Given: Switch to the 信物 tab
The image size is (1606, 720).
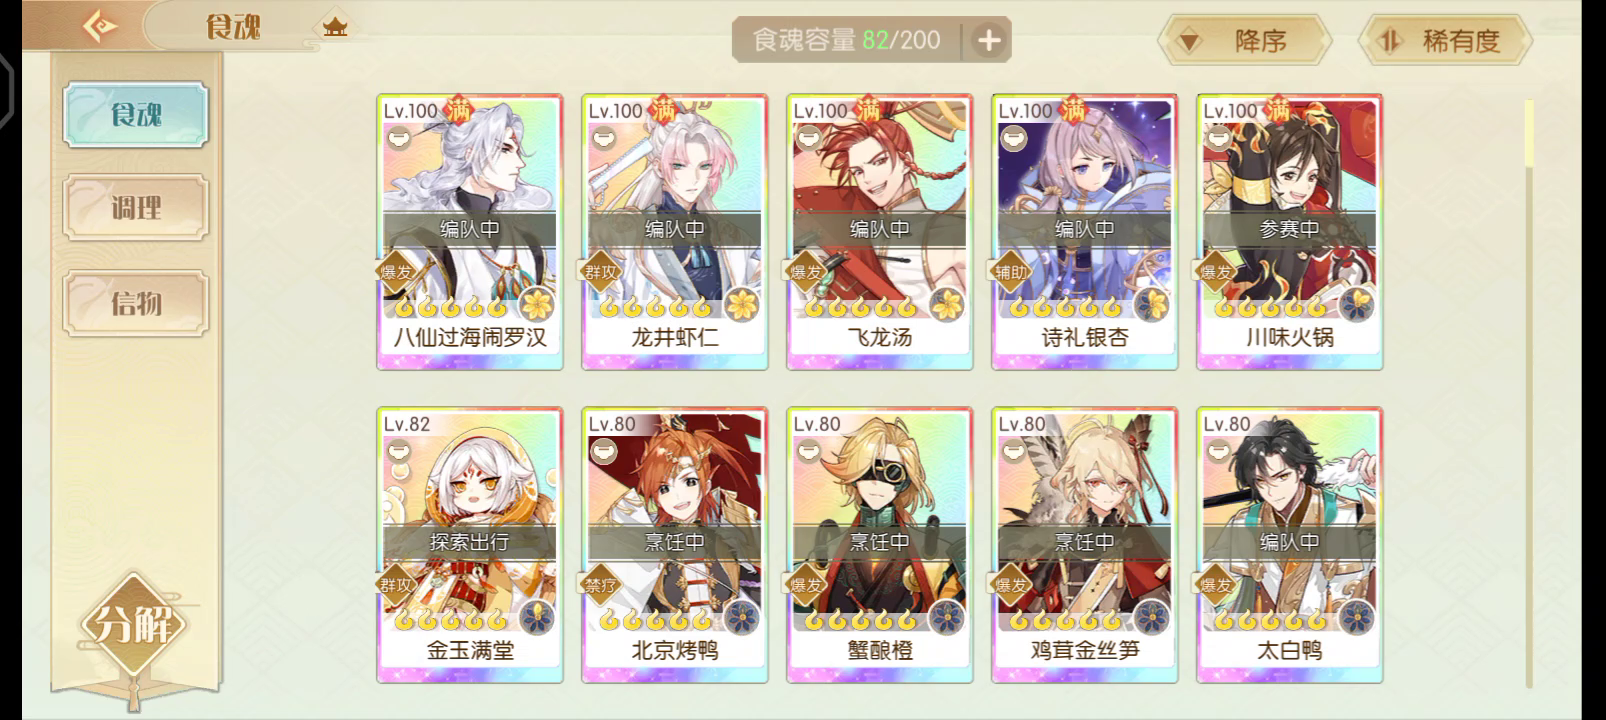Looking at the screenshot, I should (x=136, y=302).
